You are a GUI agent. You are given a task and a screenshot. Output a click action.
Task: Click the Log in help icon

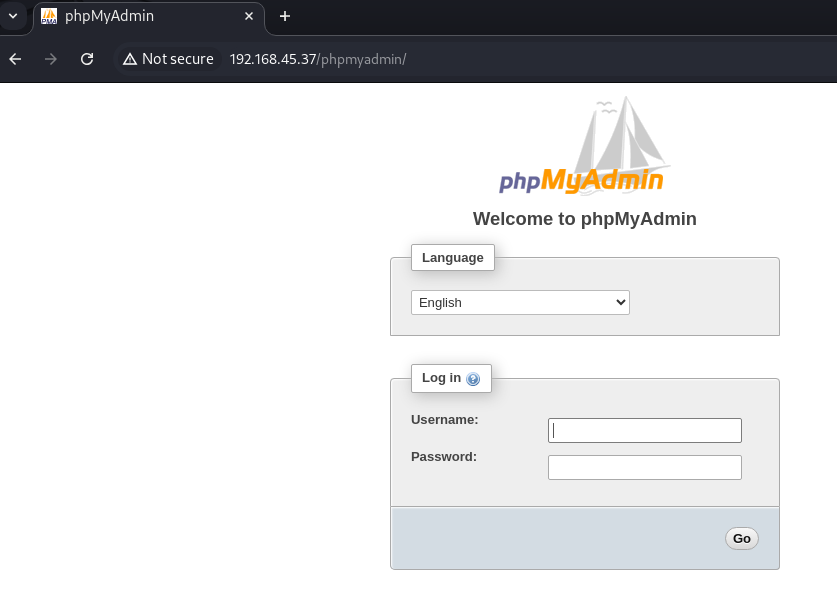click(473, 379)
